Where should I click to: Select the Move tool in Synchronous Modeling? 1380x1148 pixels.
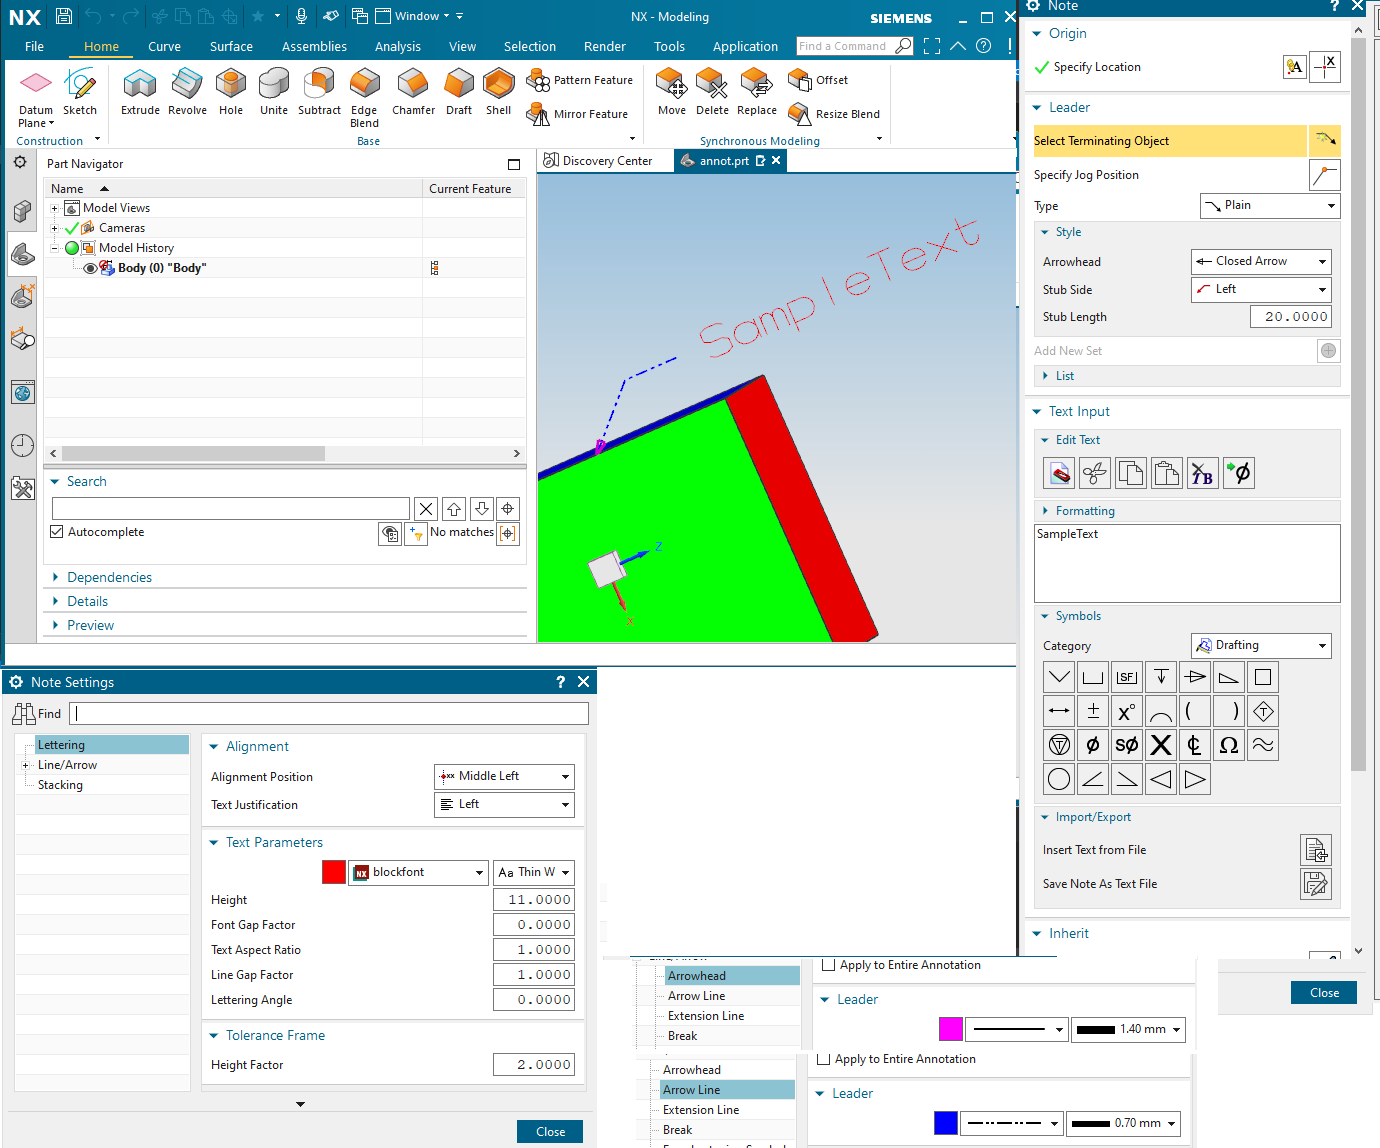pyautogui.click(x=671, y=92)
